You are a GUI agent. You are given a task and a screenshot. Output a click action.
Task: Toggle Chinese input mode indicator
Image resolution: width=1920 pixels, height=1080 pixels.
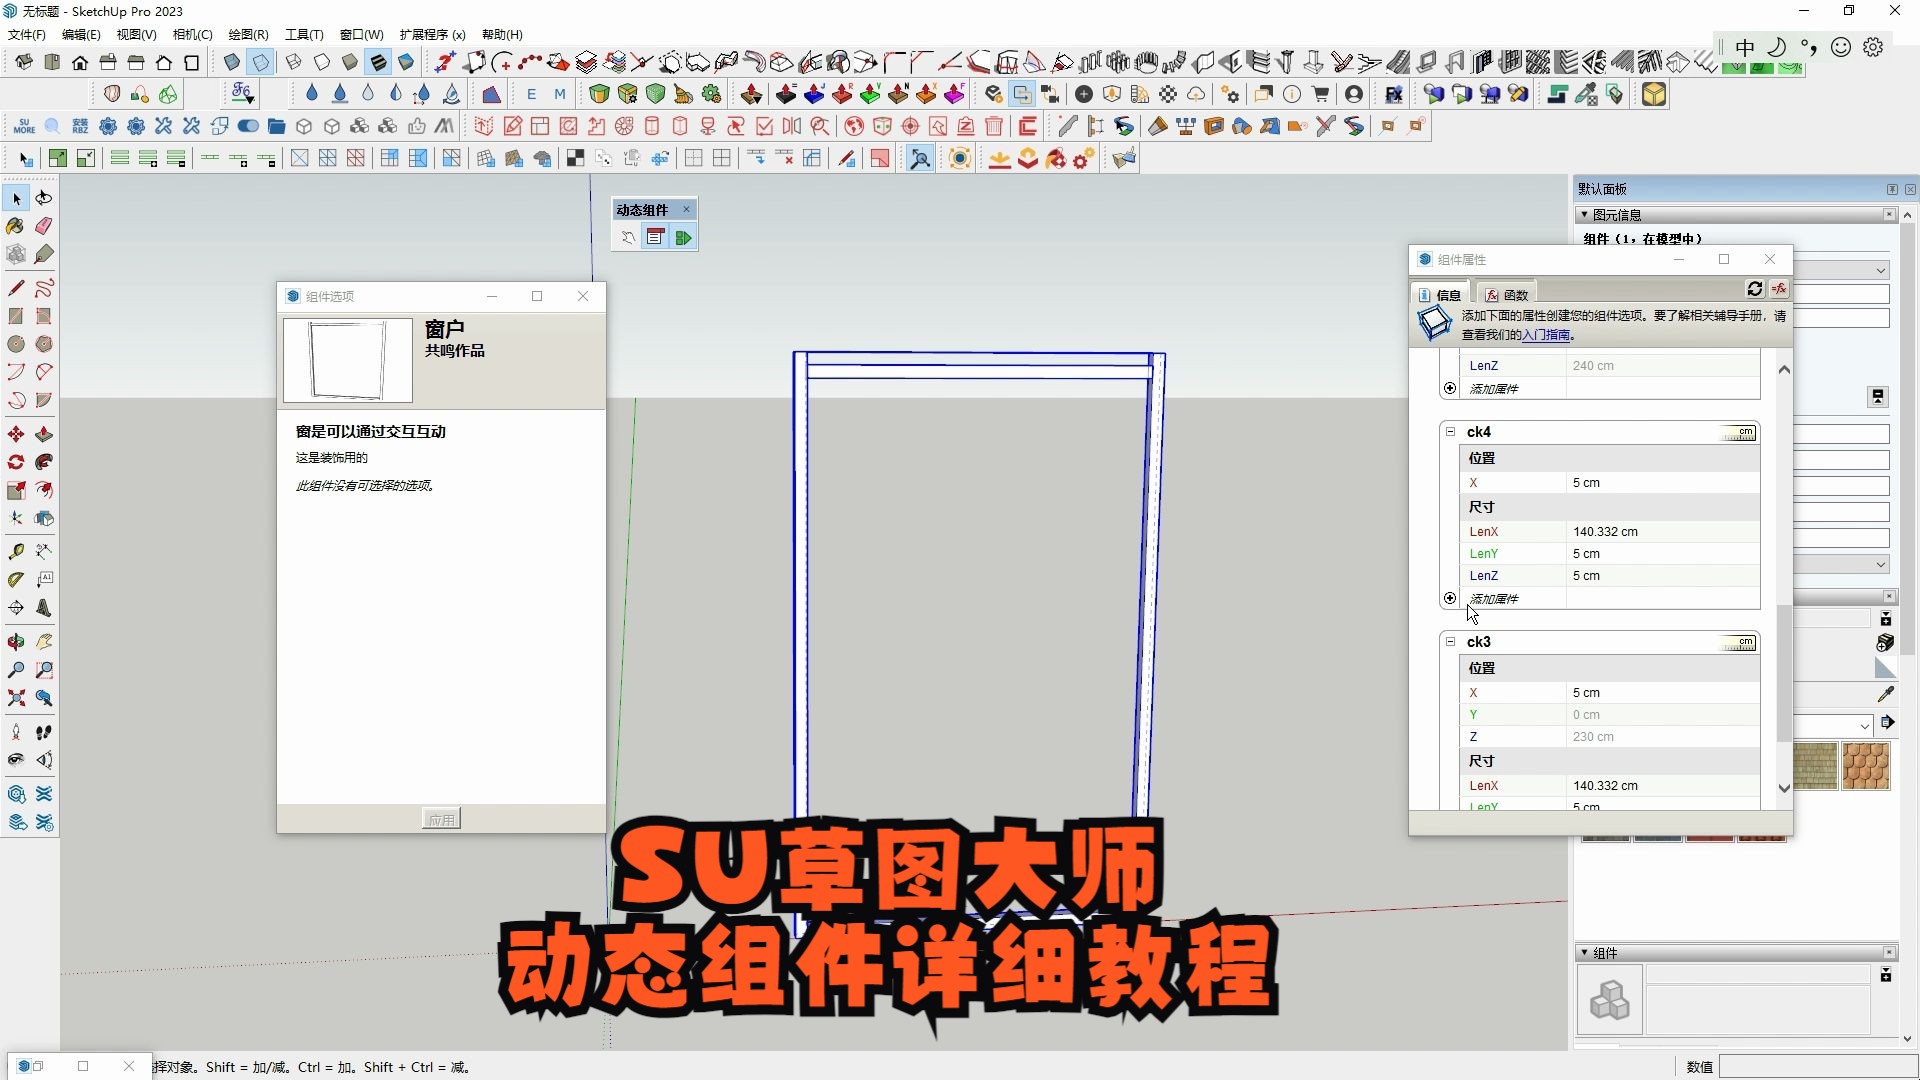click(x=1745, y=48)
